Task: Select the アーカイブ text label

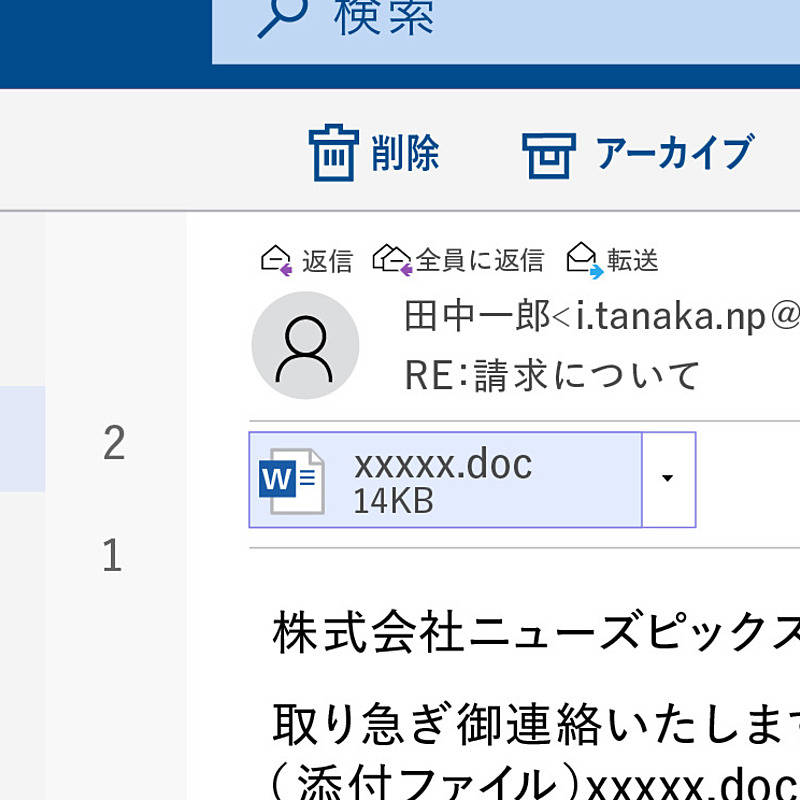Action: (674, 154)
